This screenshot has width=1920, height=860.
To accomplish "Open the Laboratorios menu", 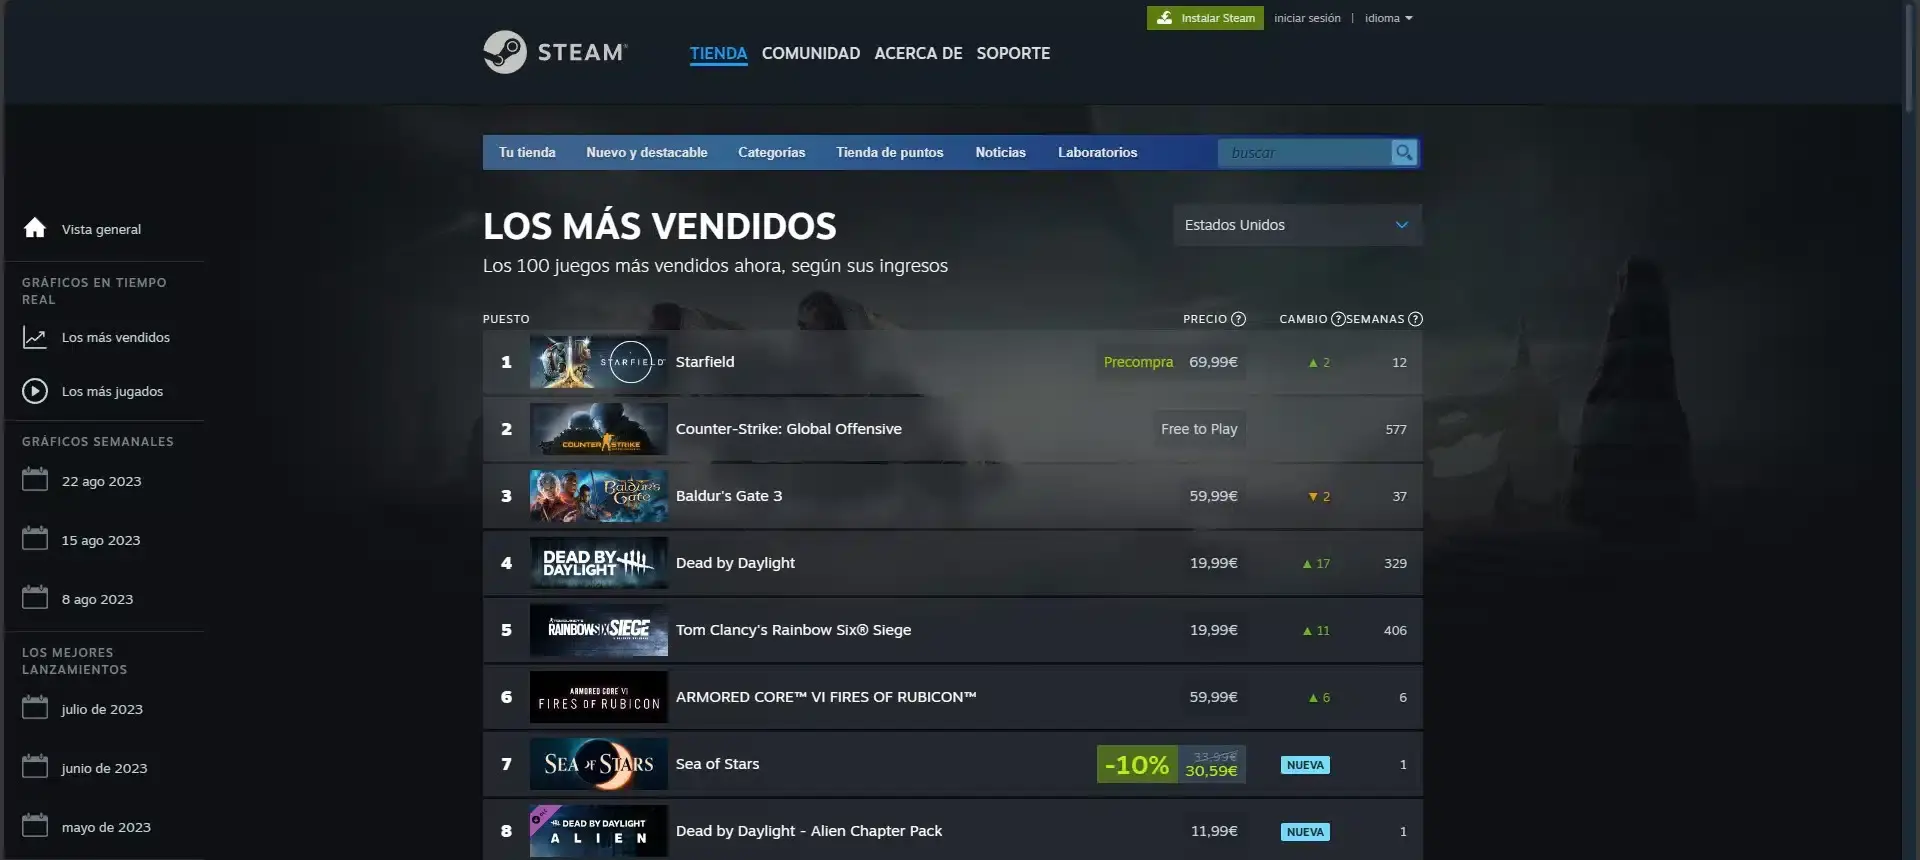I will (1097, 152).
